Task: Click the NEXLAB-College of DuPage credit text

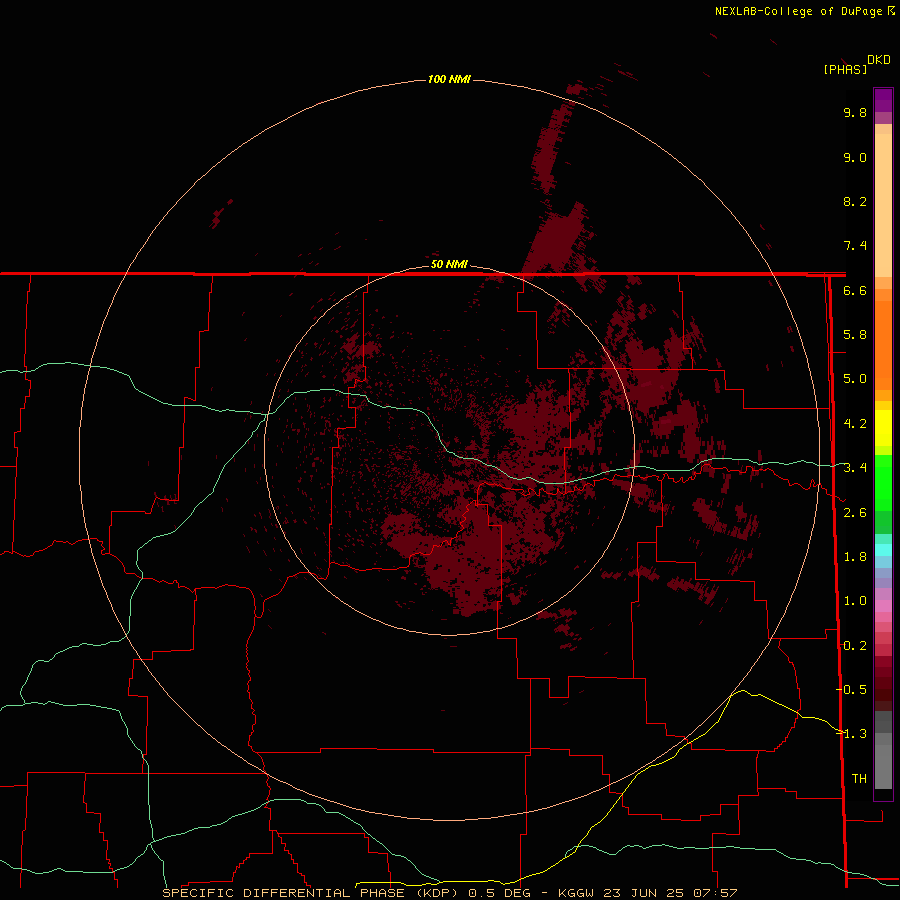Action: (801, 11)
